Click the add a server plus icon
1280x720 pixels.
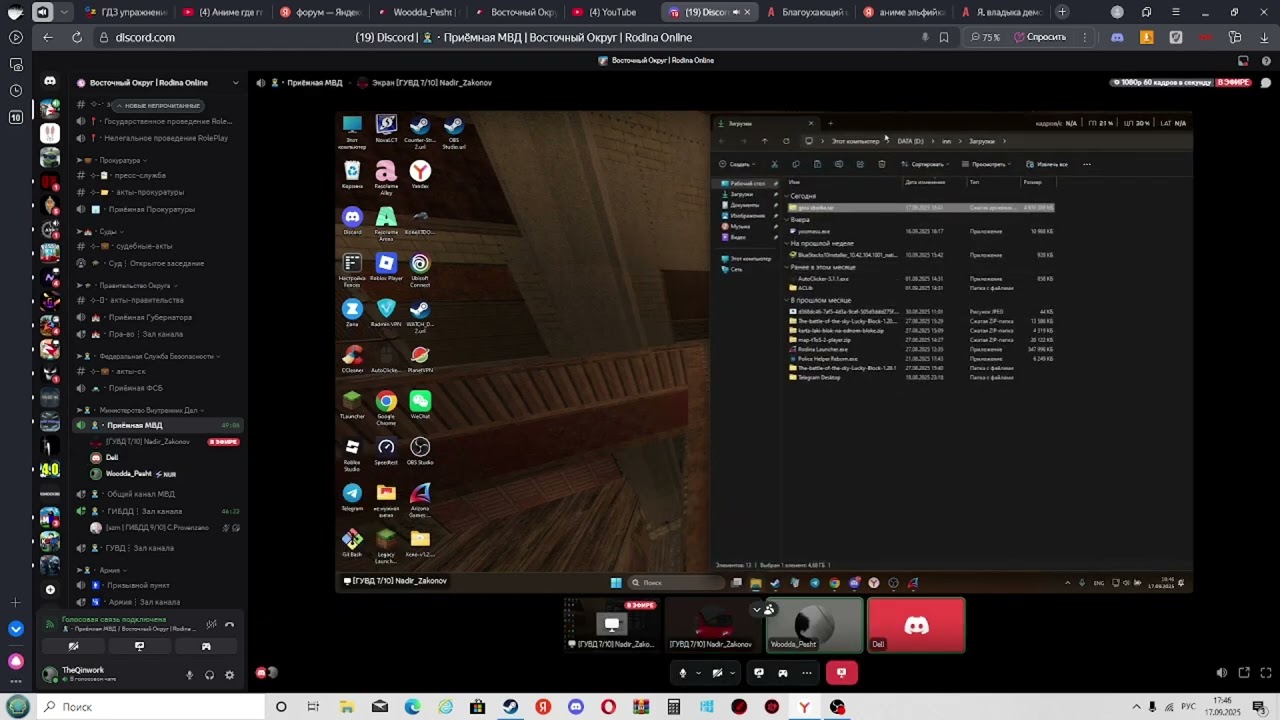coord(15,603)
